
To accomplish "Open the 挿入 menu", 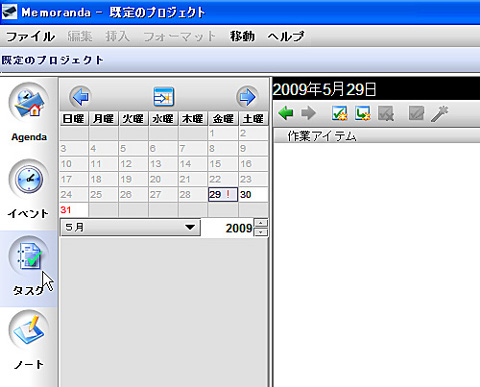I will [x=117, y=36].
